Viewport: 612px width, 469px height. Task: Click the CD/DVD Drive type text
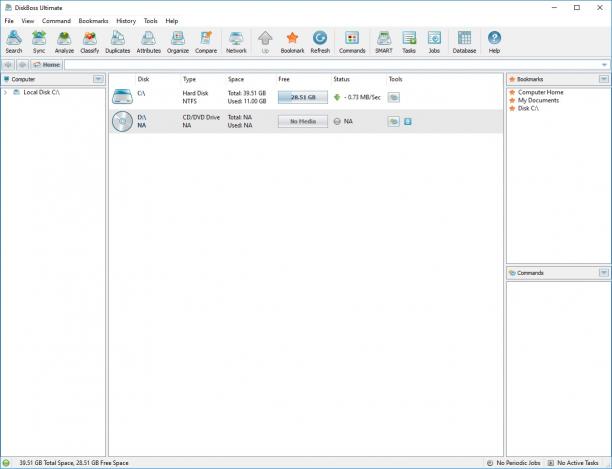click(x=201, y=117)
